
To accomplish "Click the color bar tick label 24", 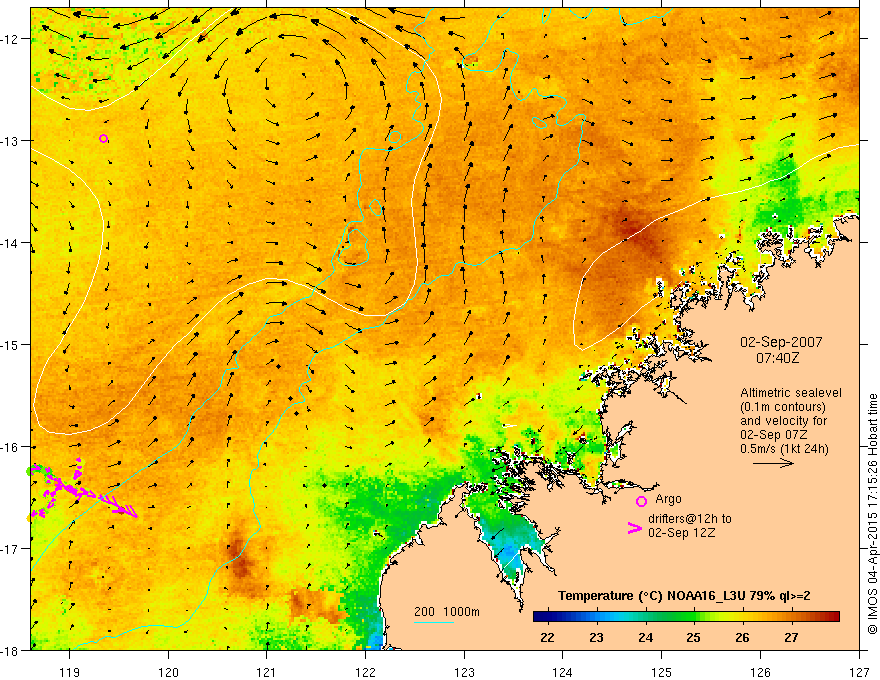I will (645, 638).
